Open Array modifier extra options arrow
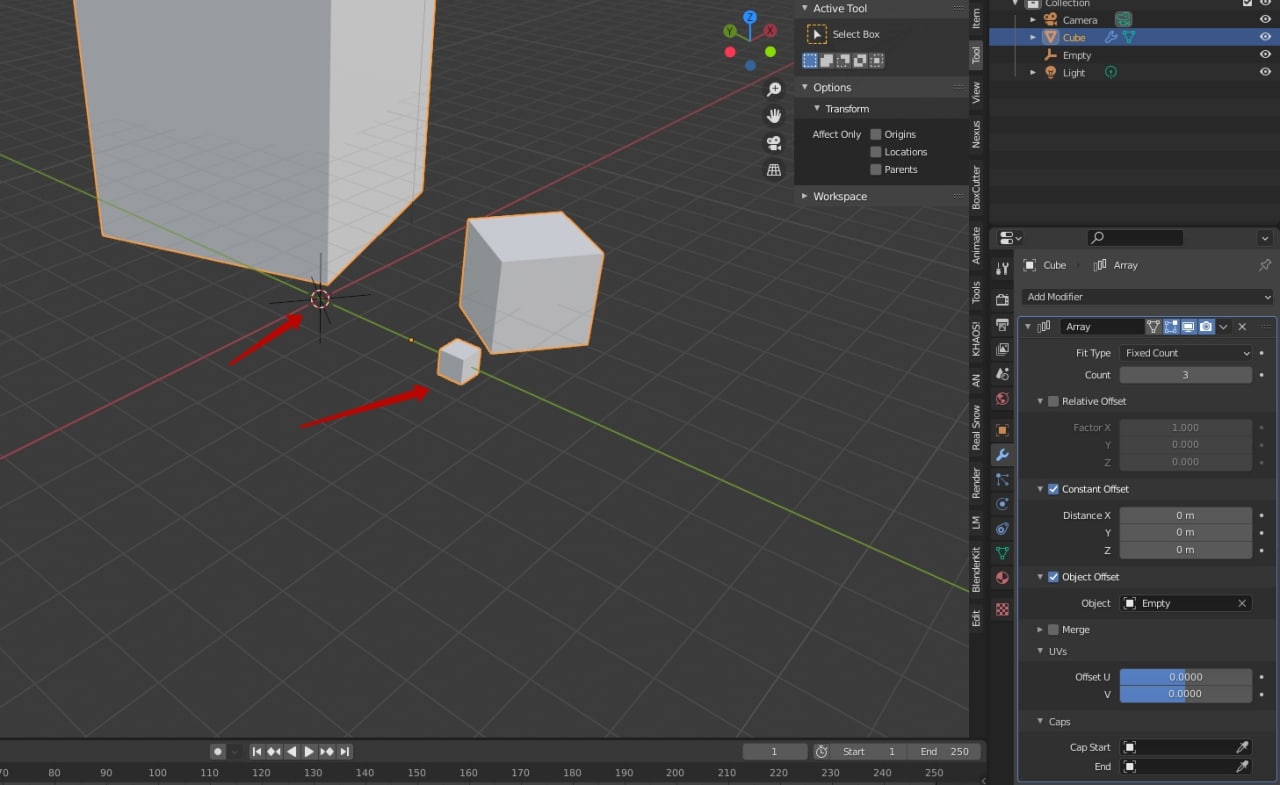Image resolution: width=1280 pixels, height=785 pixels. tap(1224, 327)
